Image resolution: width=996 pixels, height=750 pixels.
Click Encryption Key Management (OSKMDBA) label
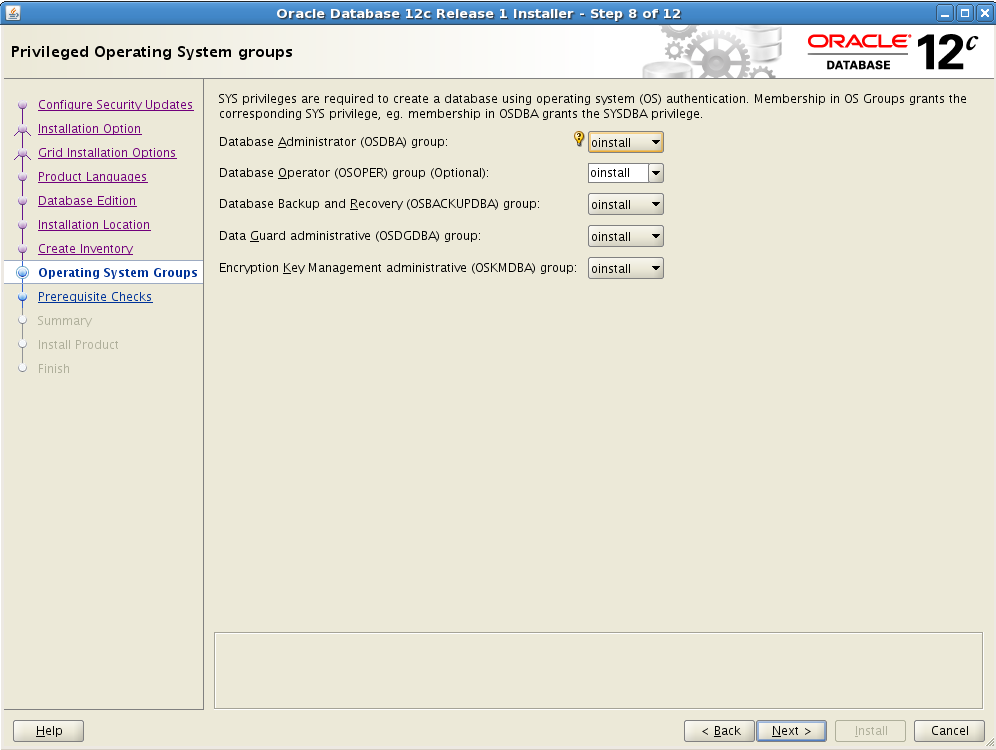(398, 268)
